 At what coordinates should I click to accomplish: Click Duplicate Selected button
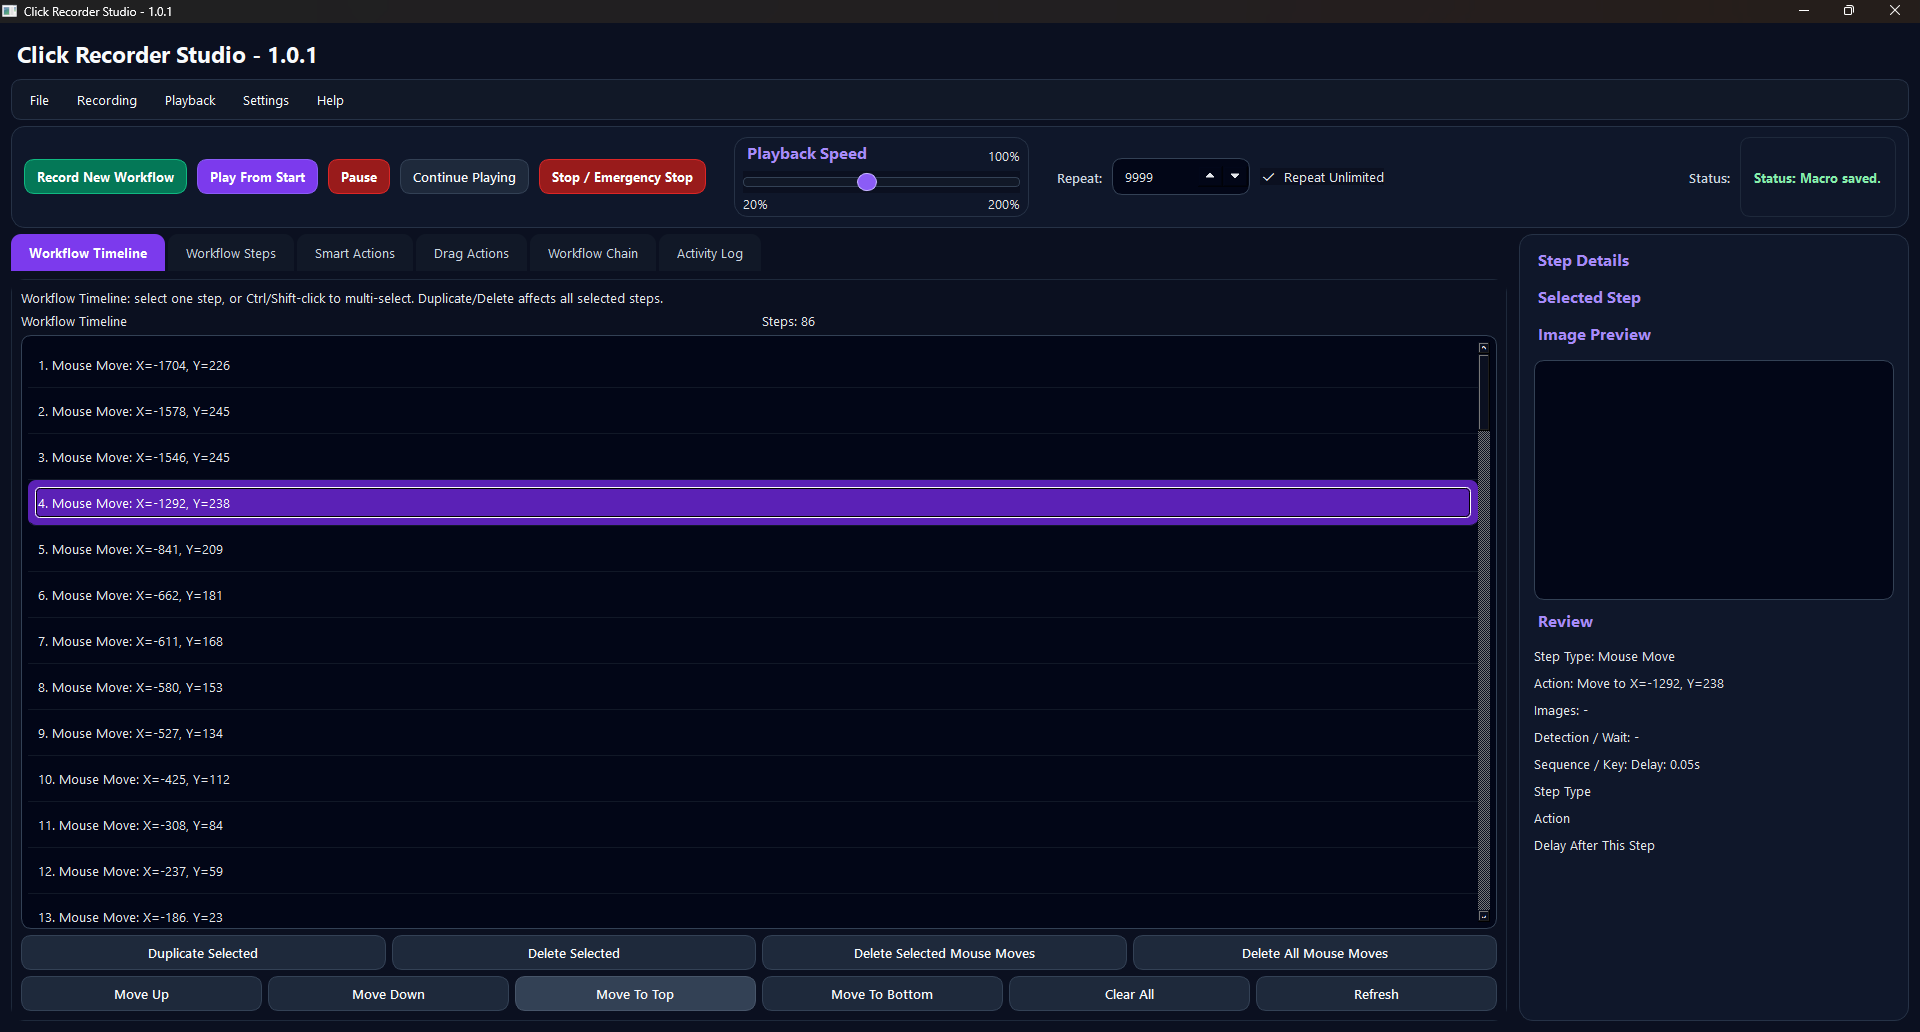[x=203, y=953]
